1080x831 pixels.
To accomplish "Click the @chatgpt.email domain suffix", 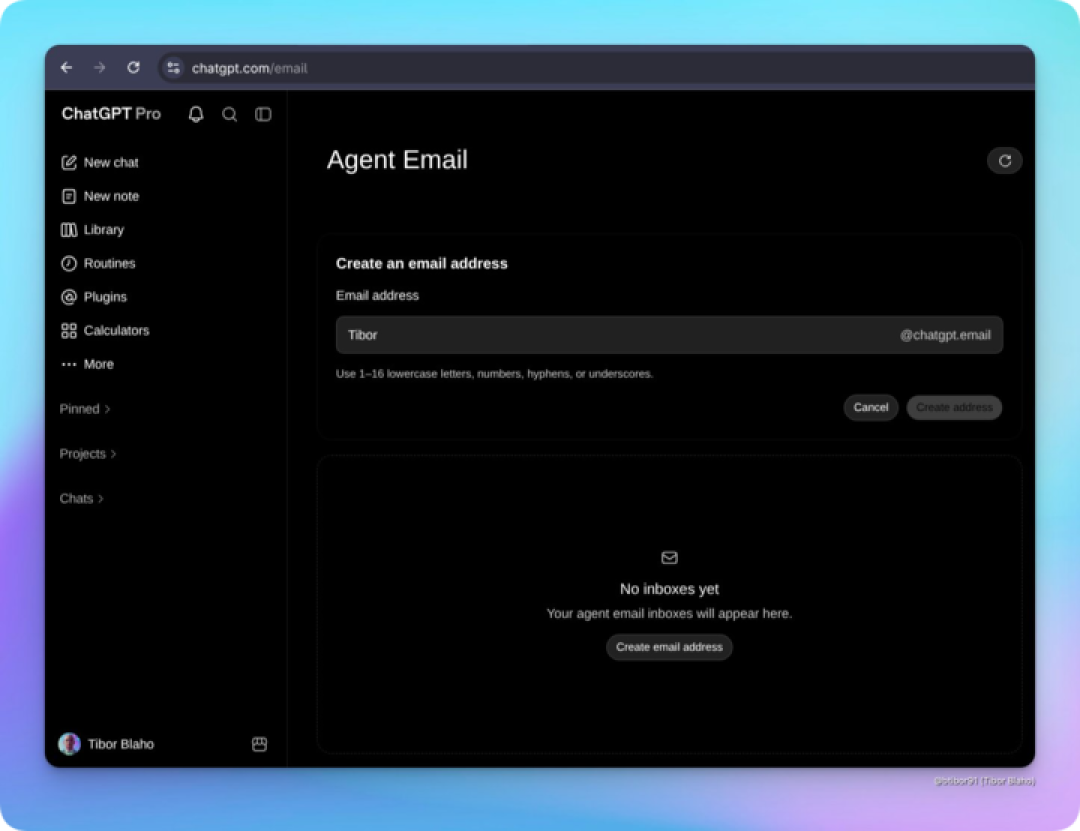I will coord(945,335).
